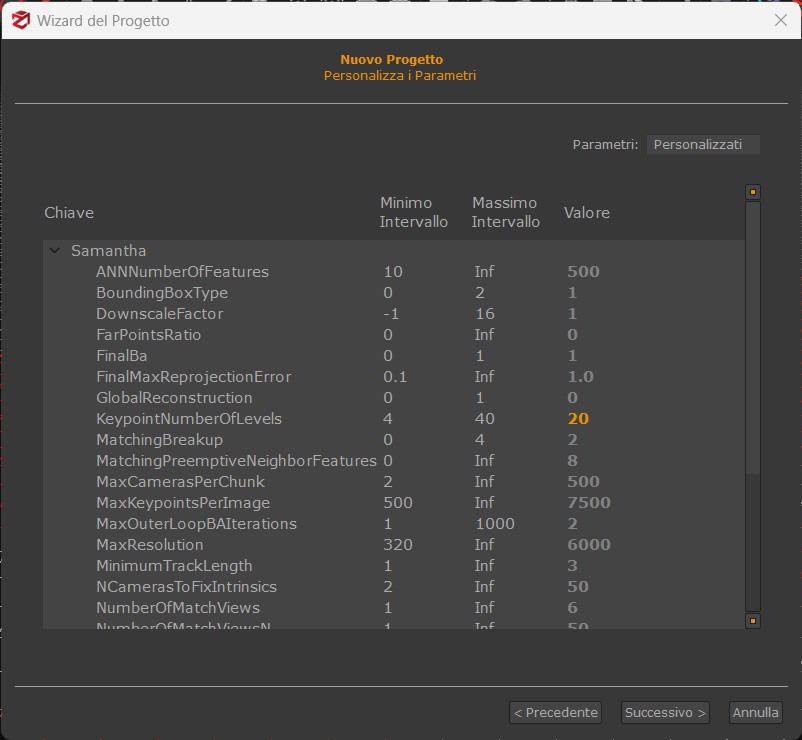Click the minimum -1 of DownscaleFactor
This screenshot has width=802, height=740.
(391, 313)
